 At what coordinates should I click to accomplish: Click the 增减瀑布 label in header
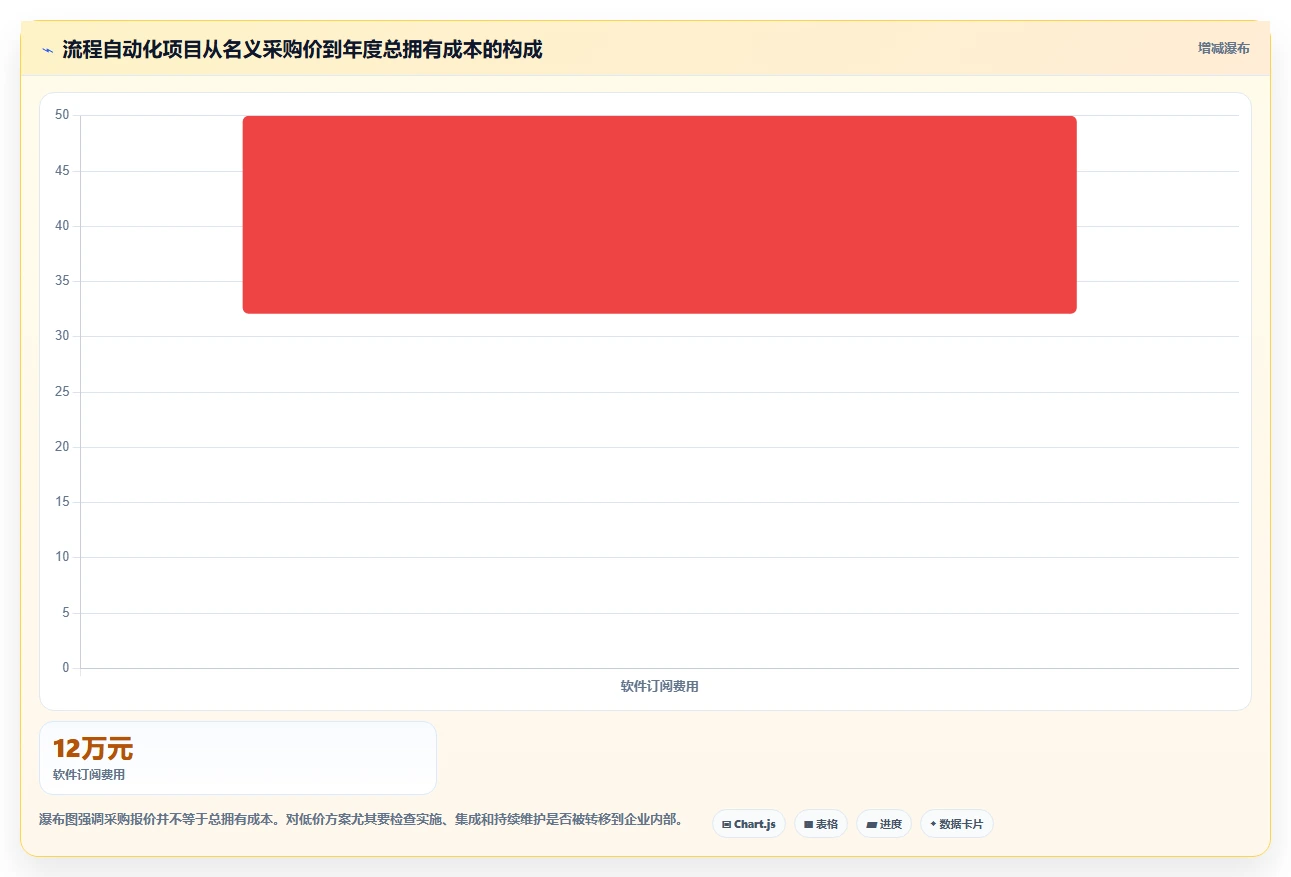(x=1224, y=48)
